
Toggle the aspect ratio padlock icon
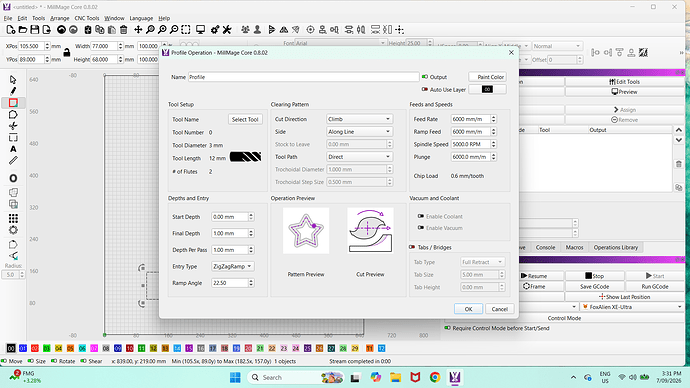(66, 52)
